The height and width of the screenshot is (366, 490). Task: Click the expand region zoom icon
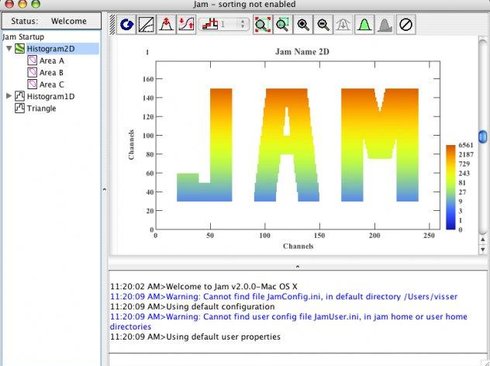(283, 24)
